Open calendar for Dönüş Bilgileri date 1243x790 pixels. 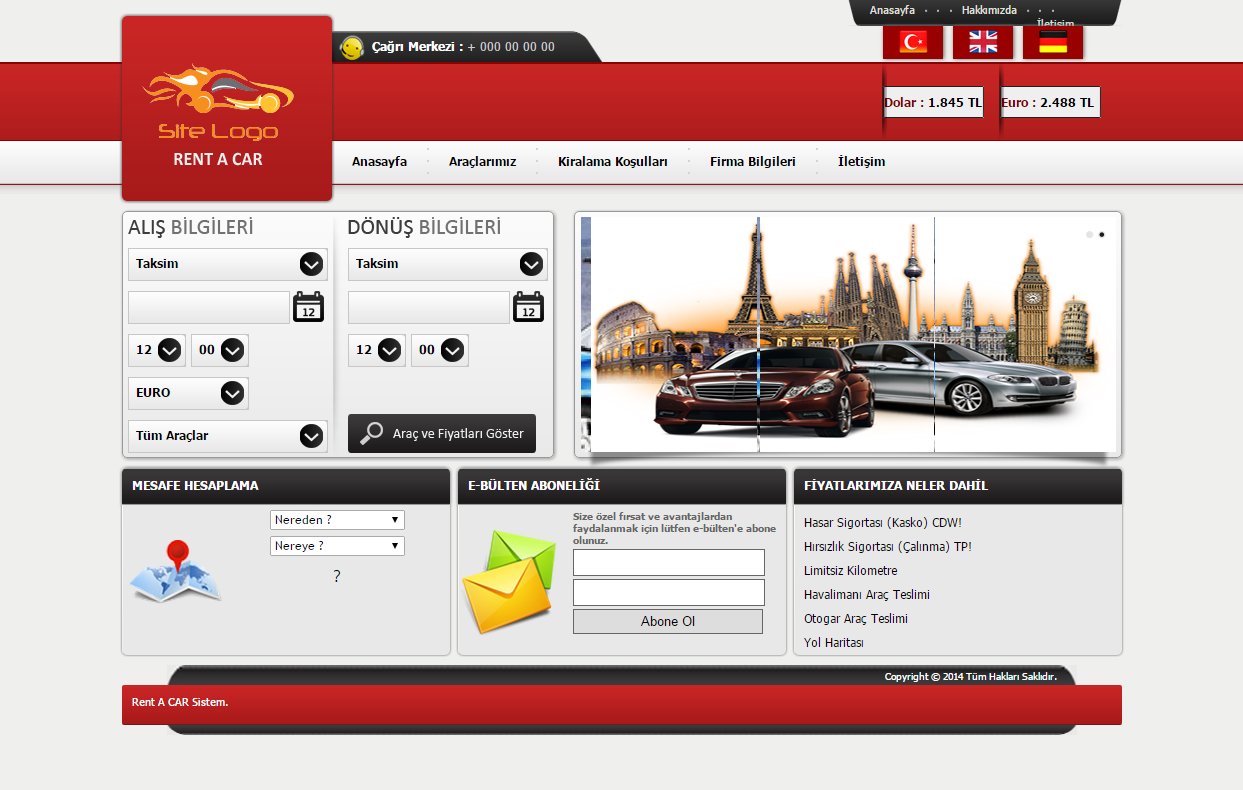pos(529,307)
